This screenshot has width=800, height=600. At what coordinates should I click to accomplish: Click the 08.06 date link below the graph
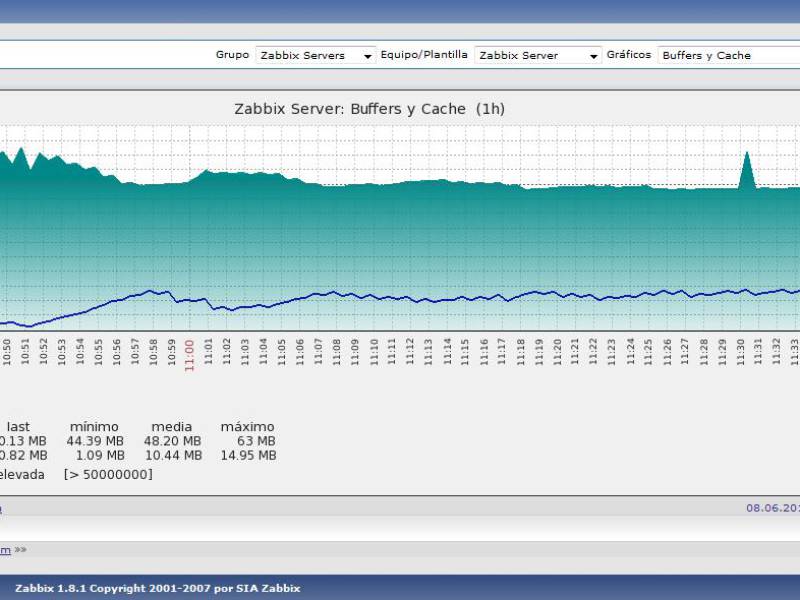772,508
